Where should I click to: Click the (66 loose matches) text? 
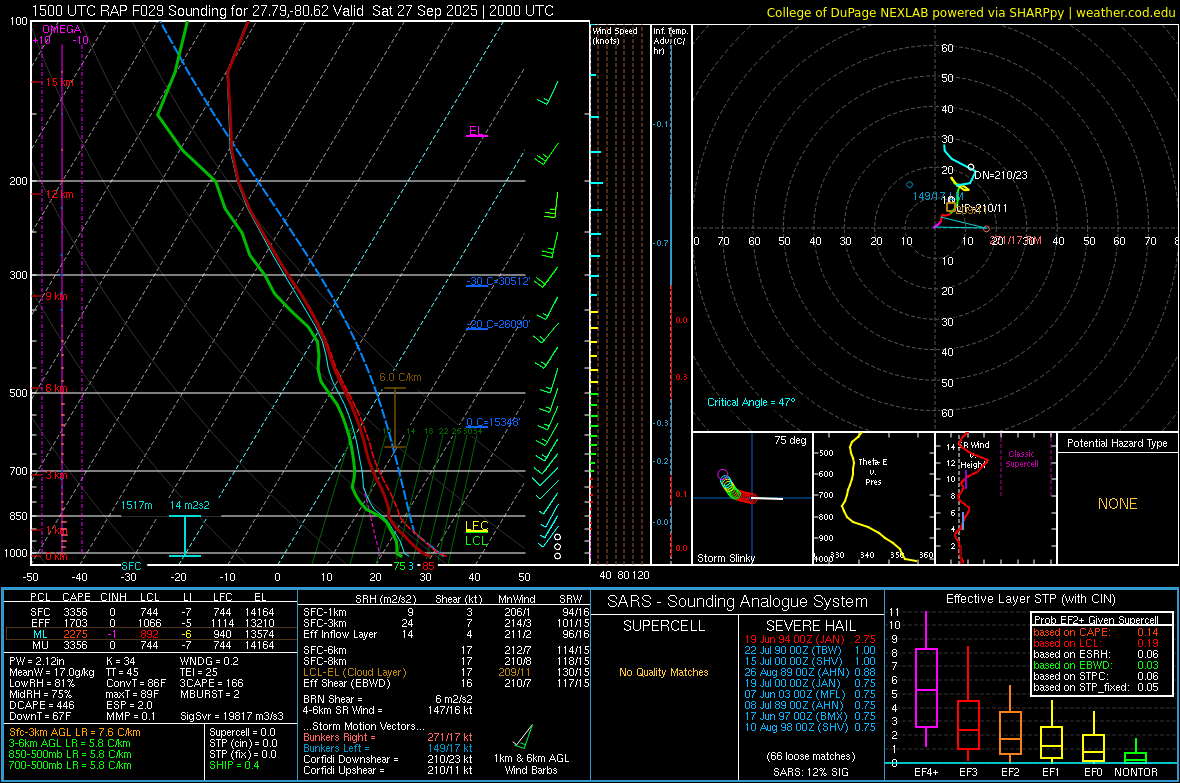pyautogui.click(x=810, y=756)
